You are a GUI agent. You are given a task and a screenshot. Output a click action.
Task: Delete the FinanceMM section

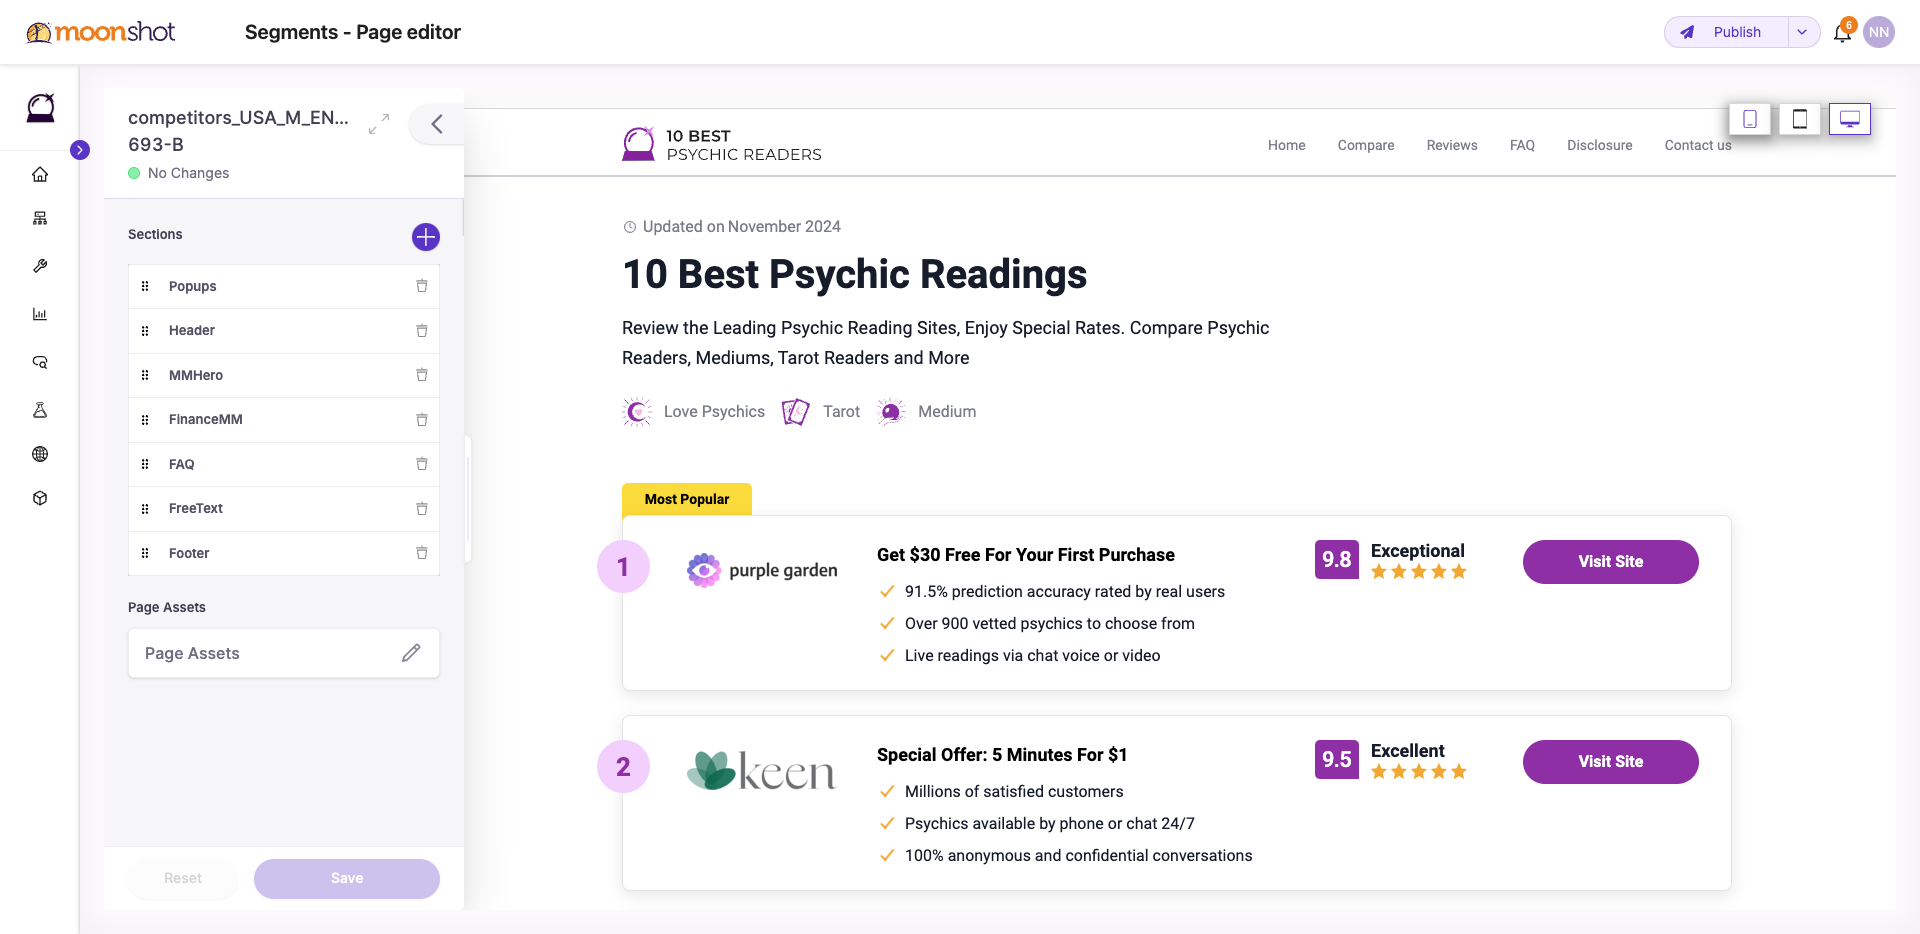422,420
